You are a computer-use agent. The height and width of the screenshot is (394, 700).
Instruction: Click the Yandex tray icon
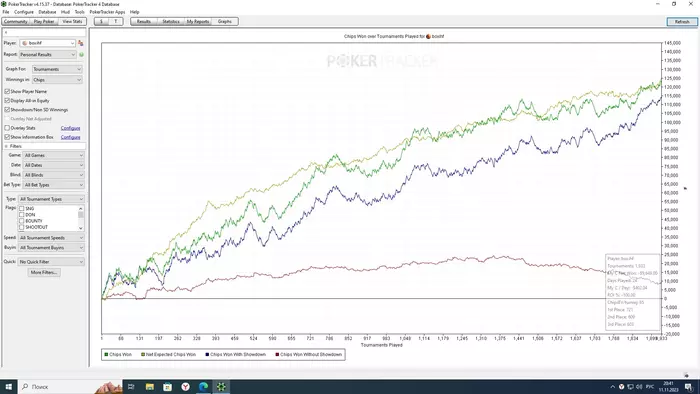point(621,386)
